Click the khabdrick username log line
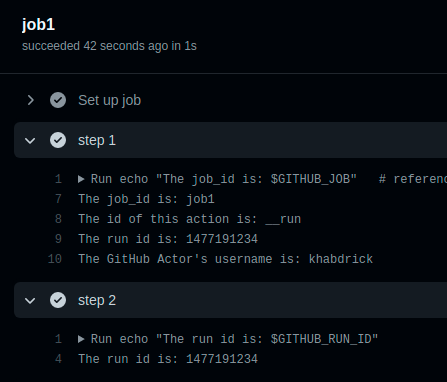This screenshot has width=447, height=382. coord(225,259)
